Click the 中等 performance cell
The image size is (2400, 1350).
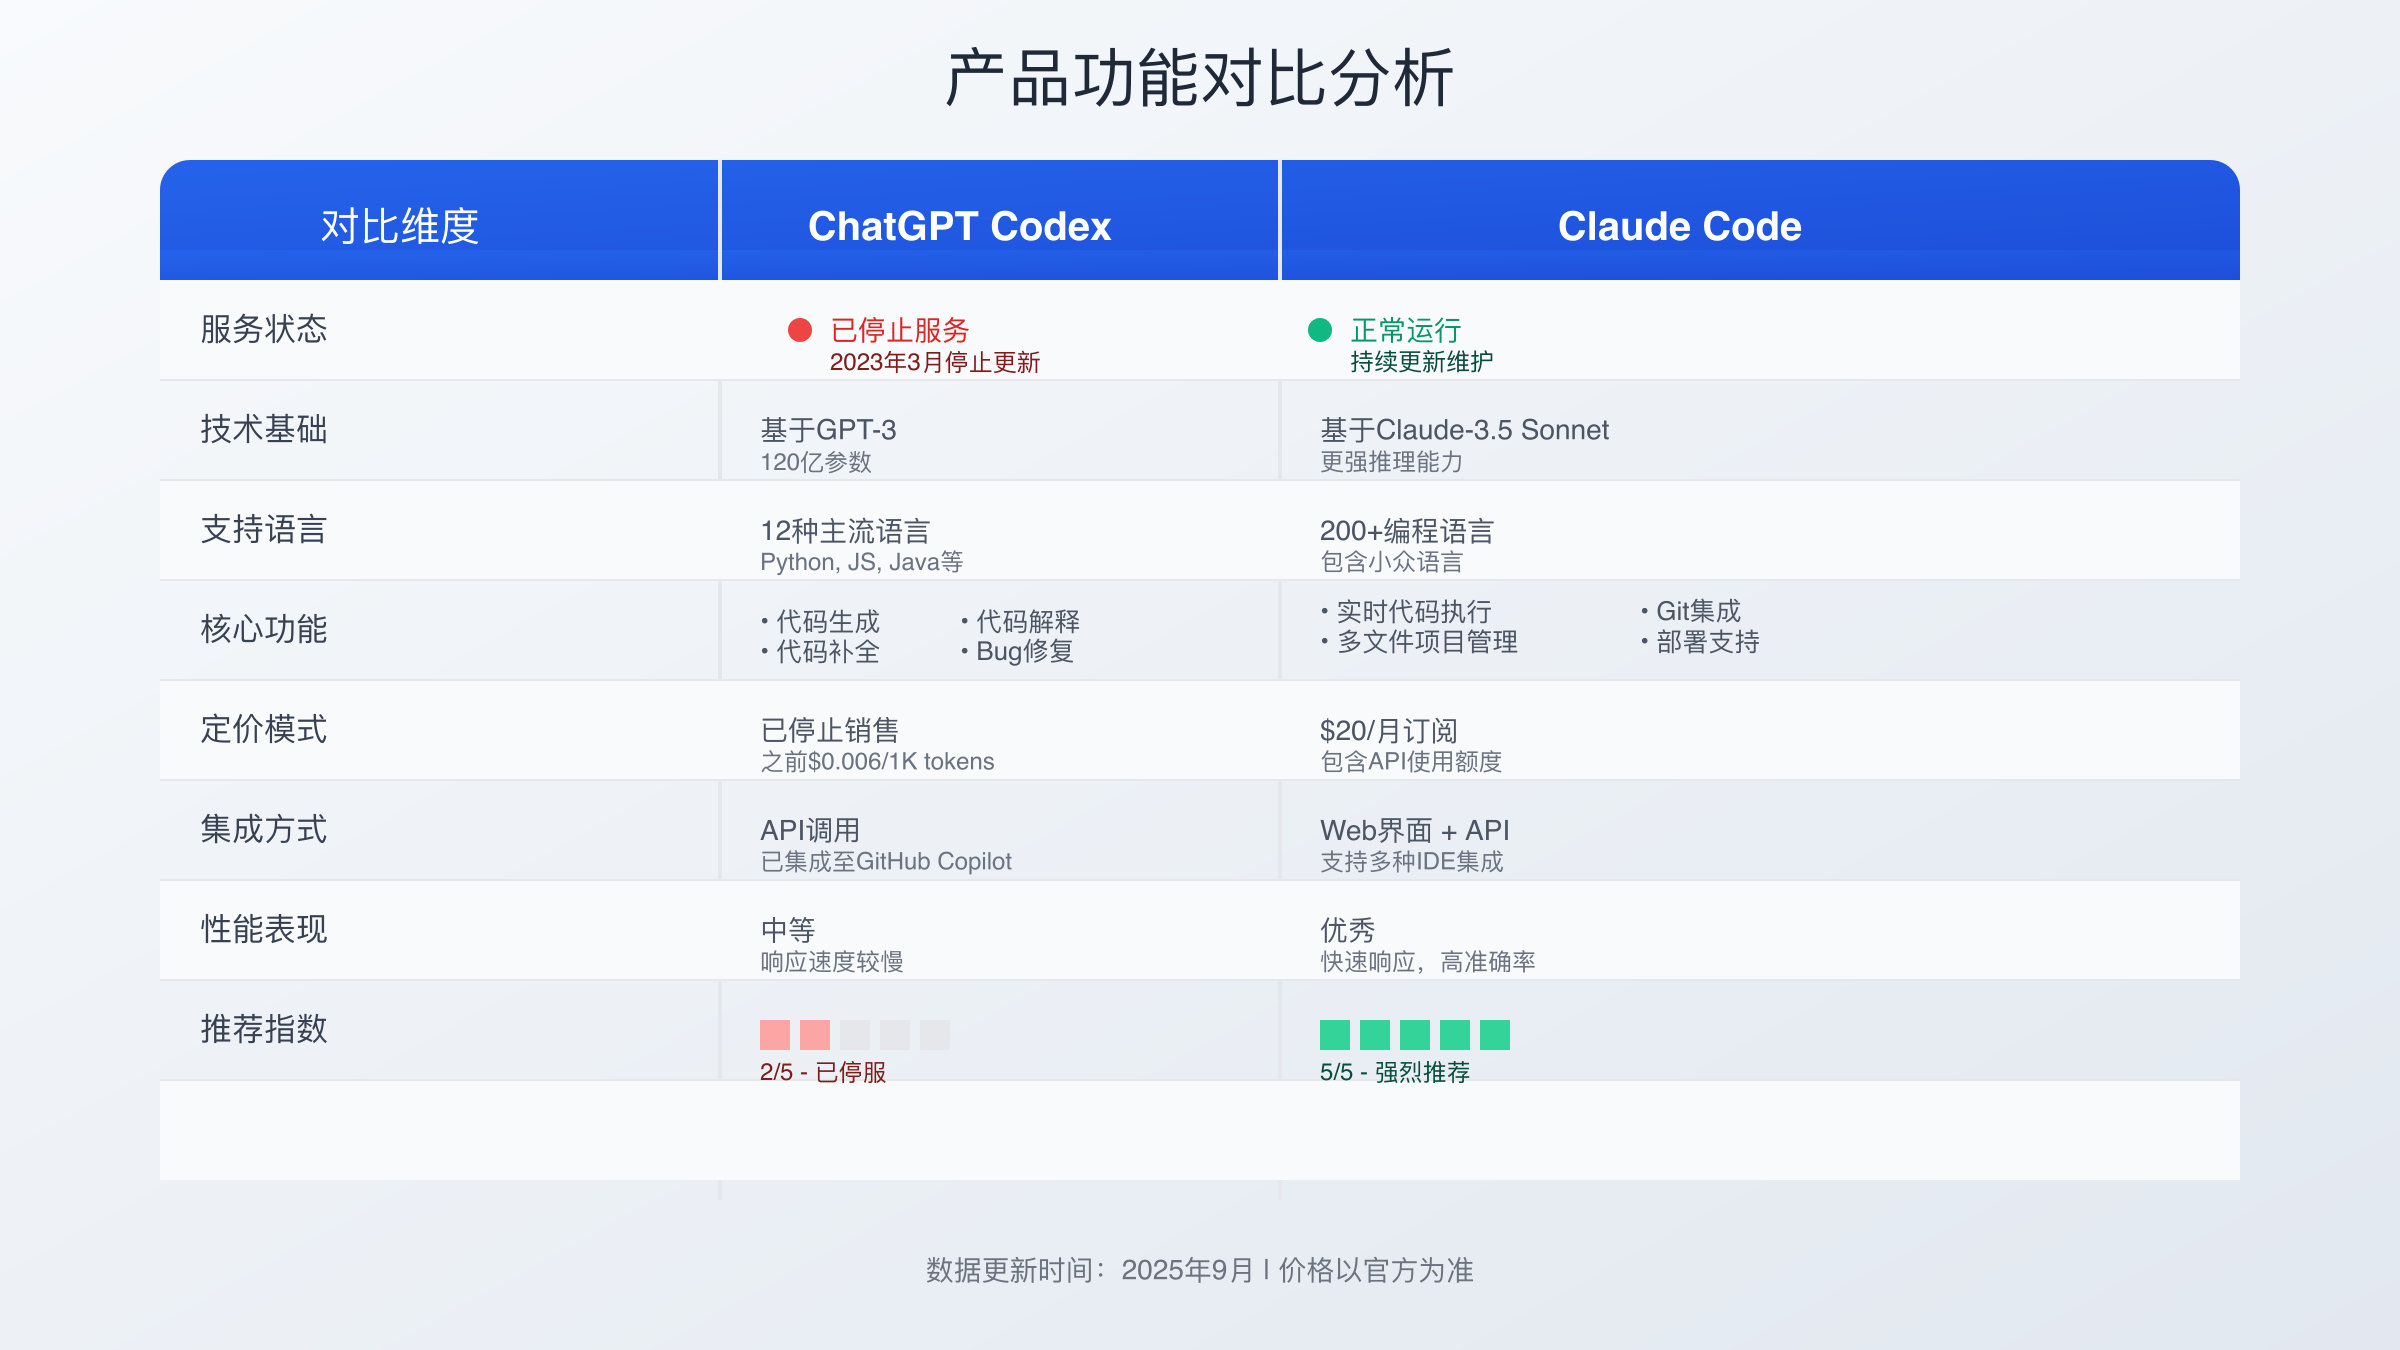788,930
